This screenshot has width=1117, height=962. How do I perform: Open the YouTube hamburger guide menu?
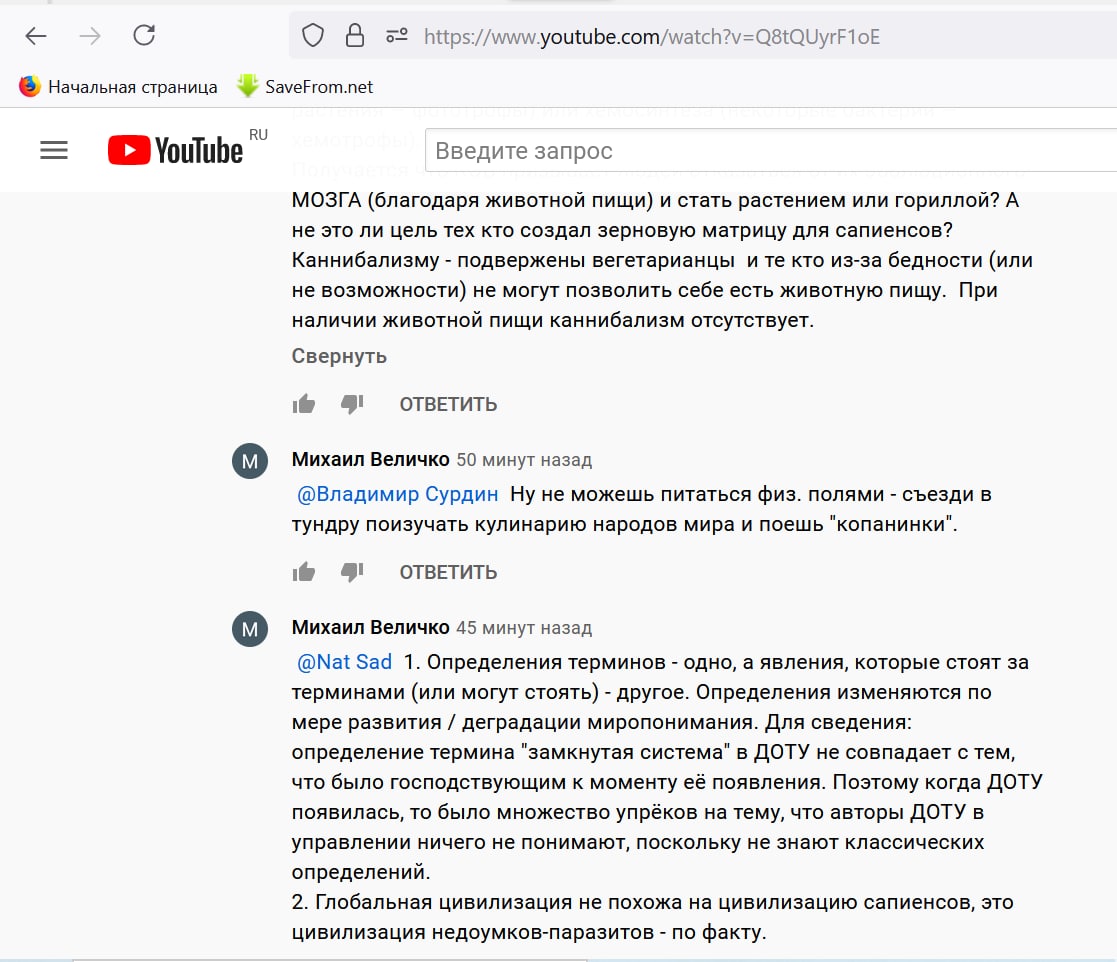click(x=54, y=151)
